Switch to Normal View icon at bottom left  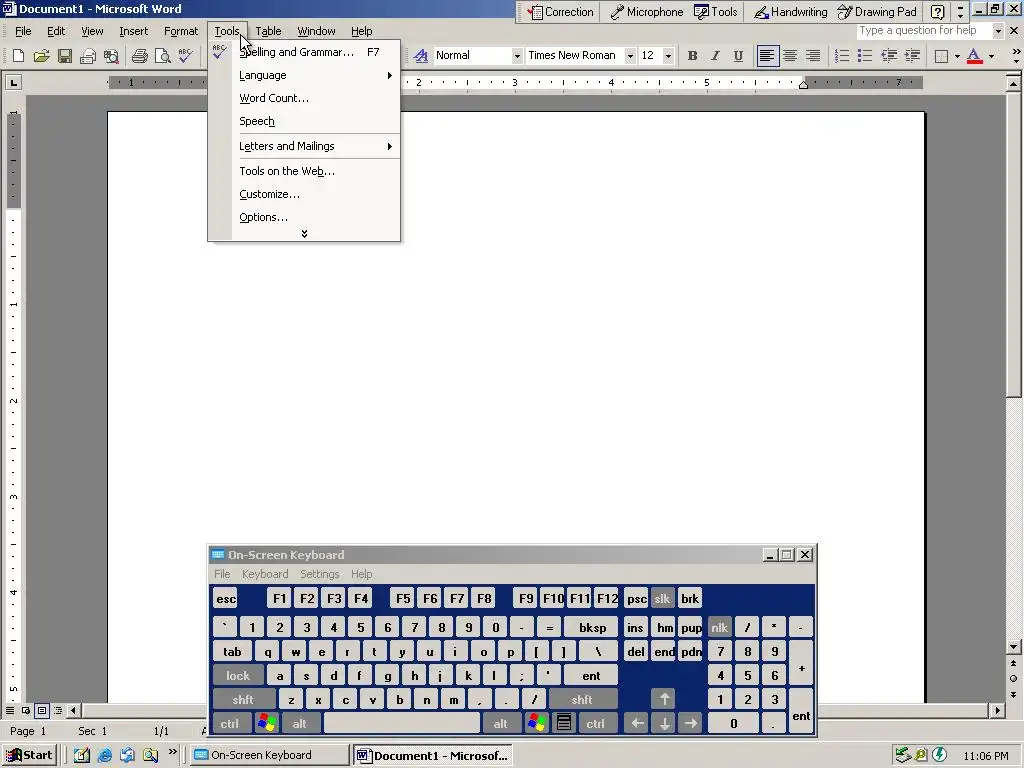(10, 711)
